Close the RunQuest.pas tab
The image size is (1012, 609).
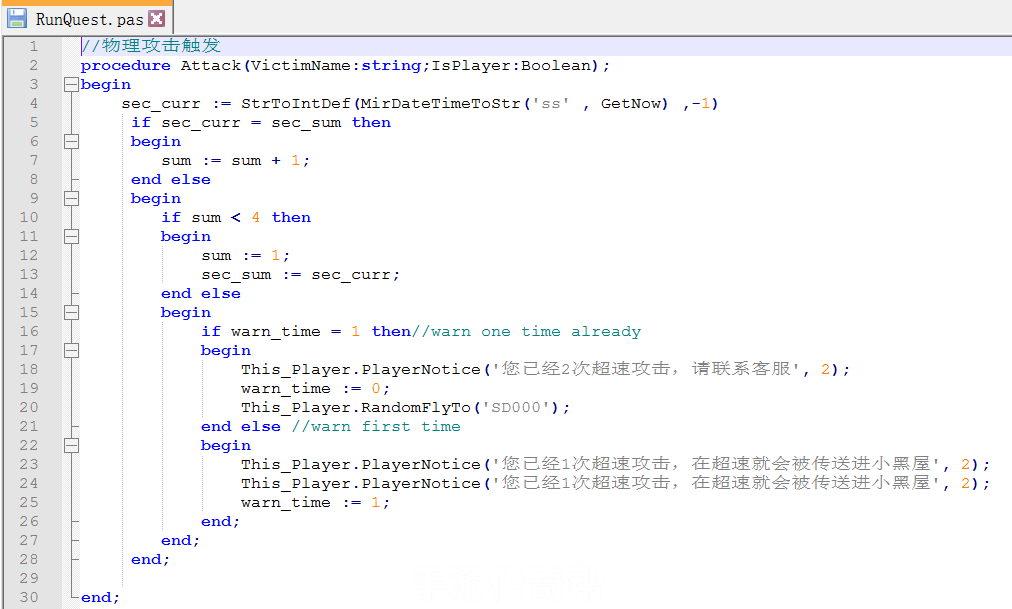tap(156, 18)
